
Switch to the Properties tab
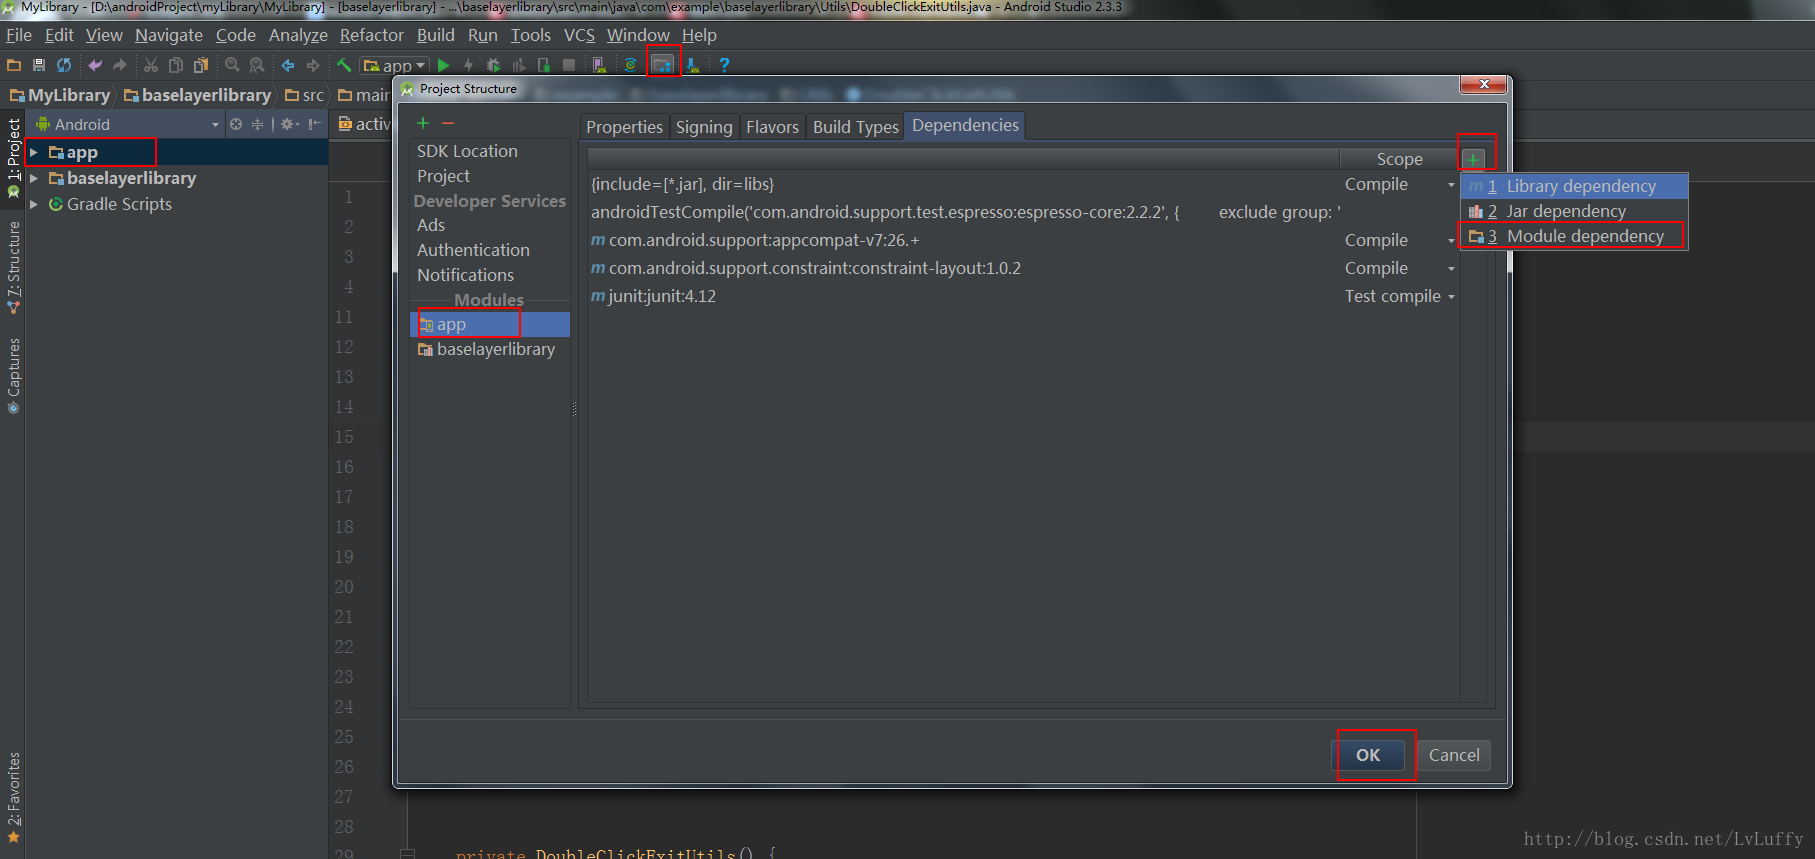tap(624, 127)
